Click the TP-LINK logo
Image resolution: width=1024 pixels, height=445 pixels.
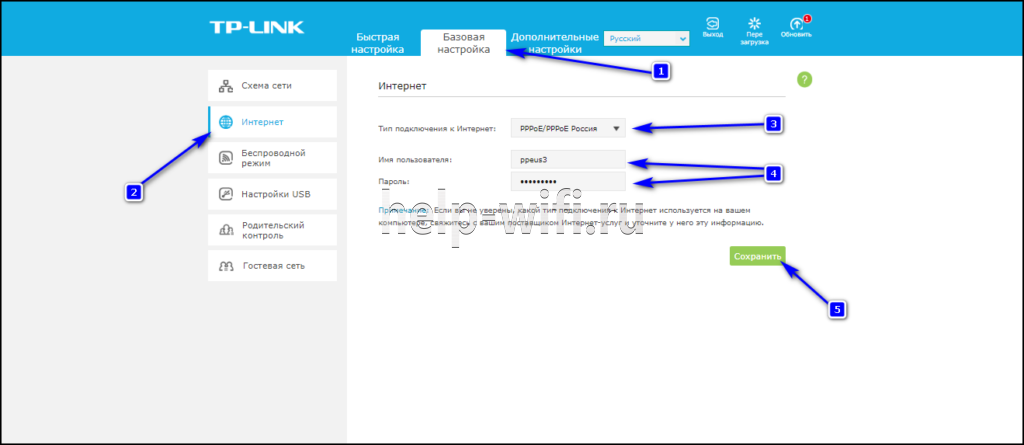point(257,27)
